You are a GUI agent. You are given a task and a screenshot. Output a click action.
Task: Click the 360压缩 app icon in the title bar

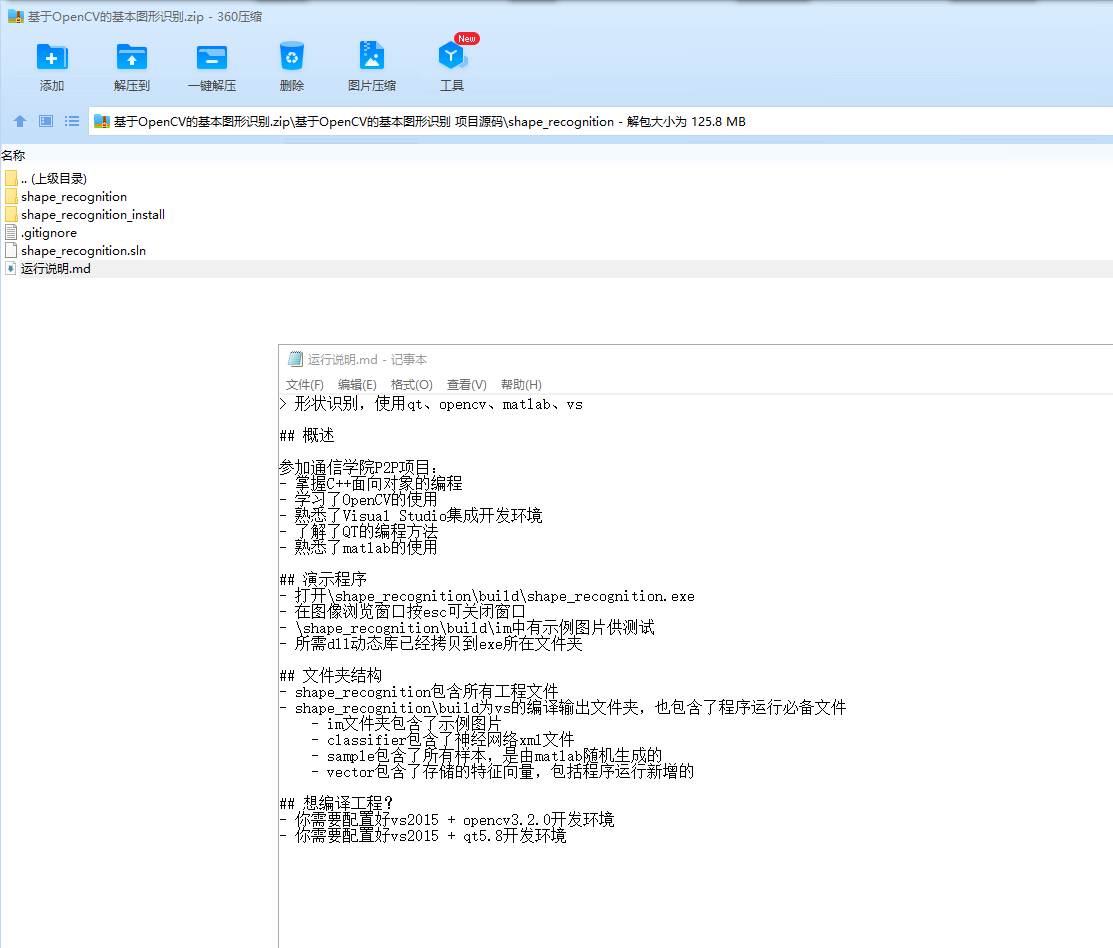[16, 16]
